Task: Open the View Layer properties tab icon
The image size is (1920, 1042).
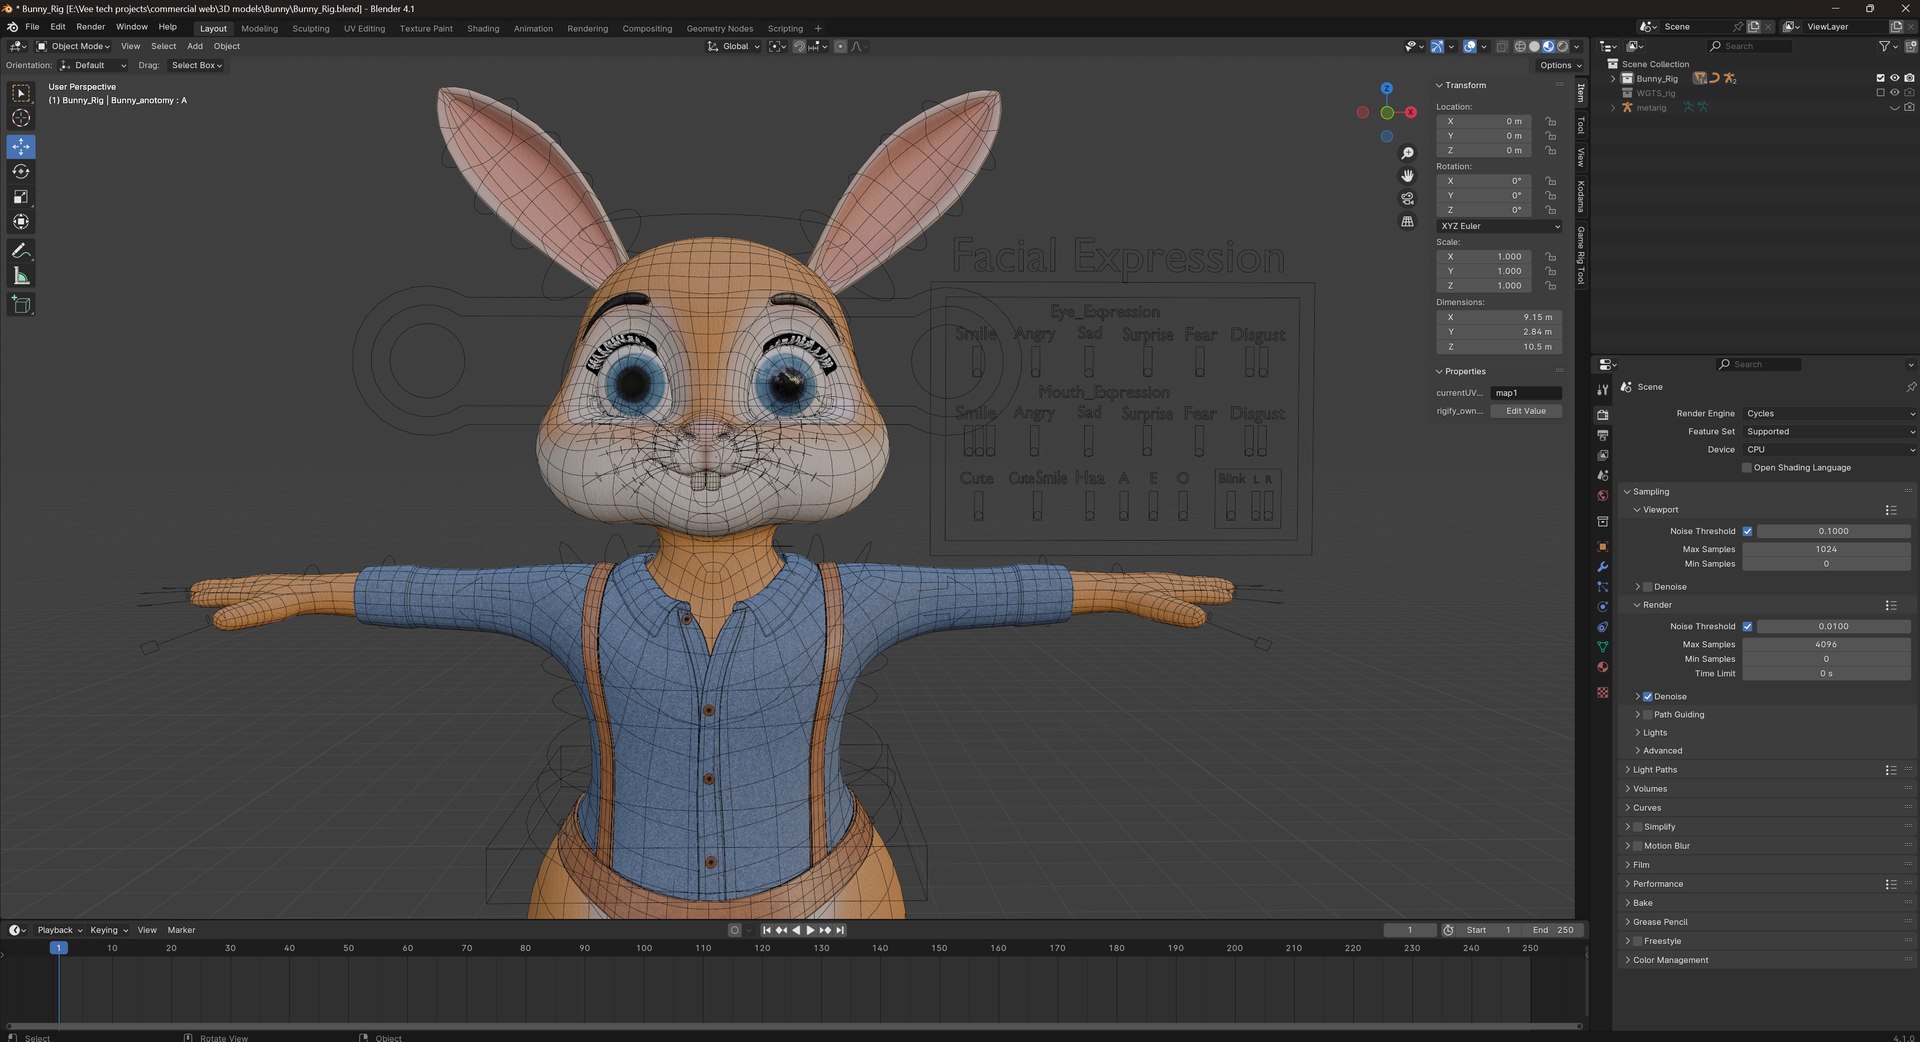Action: point(1603,455)
